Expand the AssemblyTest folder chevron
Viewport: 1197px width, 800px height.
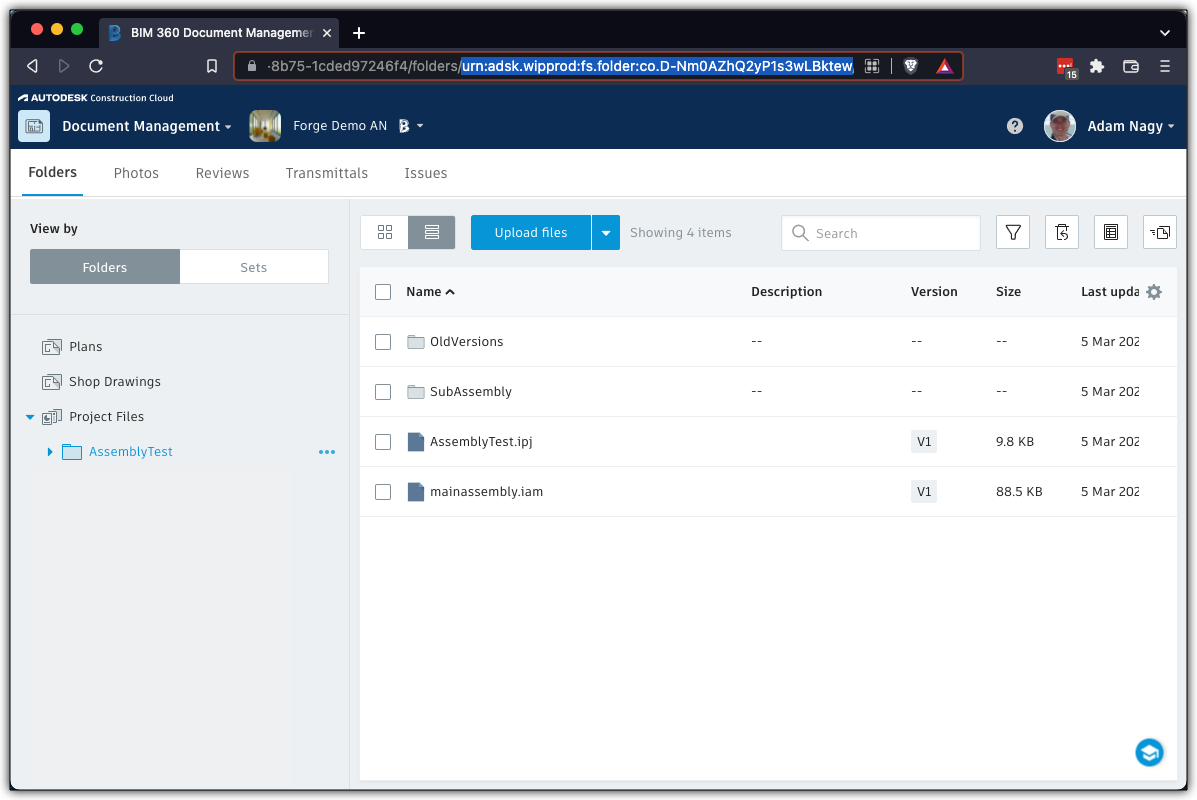50,451
